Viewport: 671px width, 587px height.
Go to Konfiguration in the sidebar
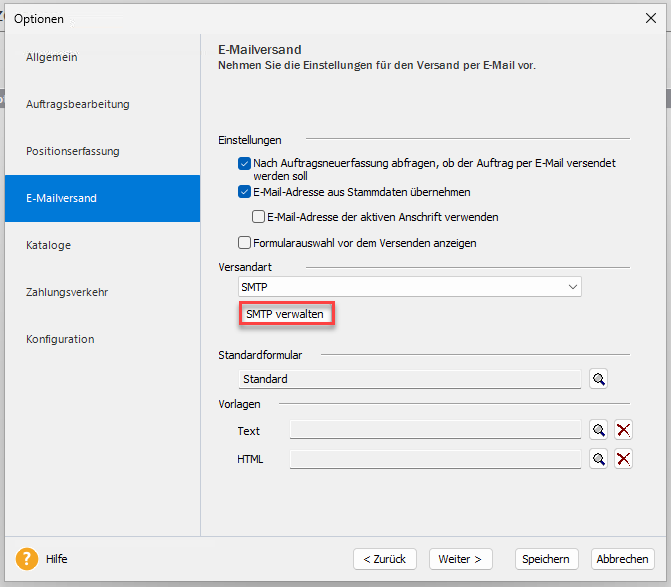point(60,339)
